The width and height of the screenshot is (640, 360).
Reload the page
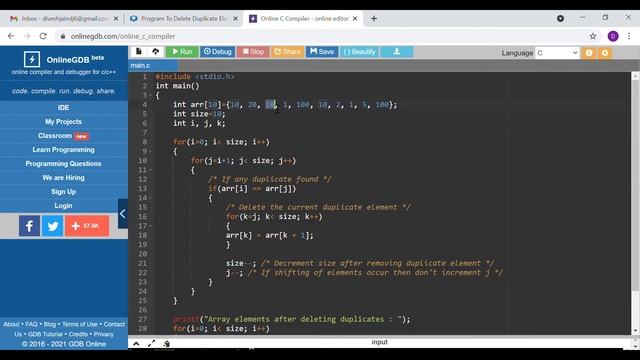point(43,36)
